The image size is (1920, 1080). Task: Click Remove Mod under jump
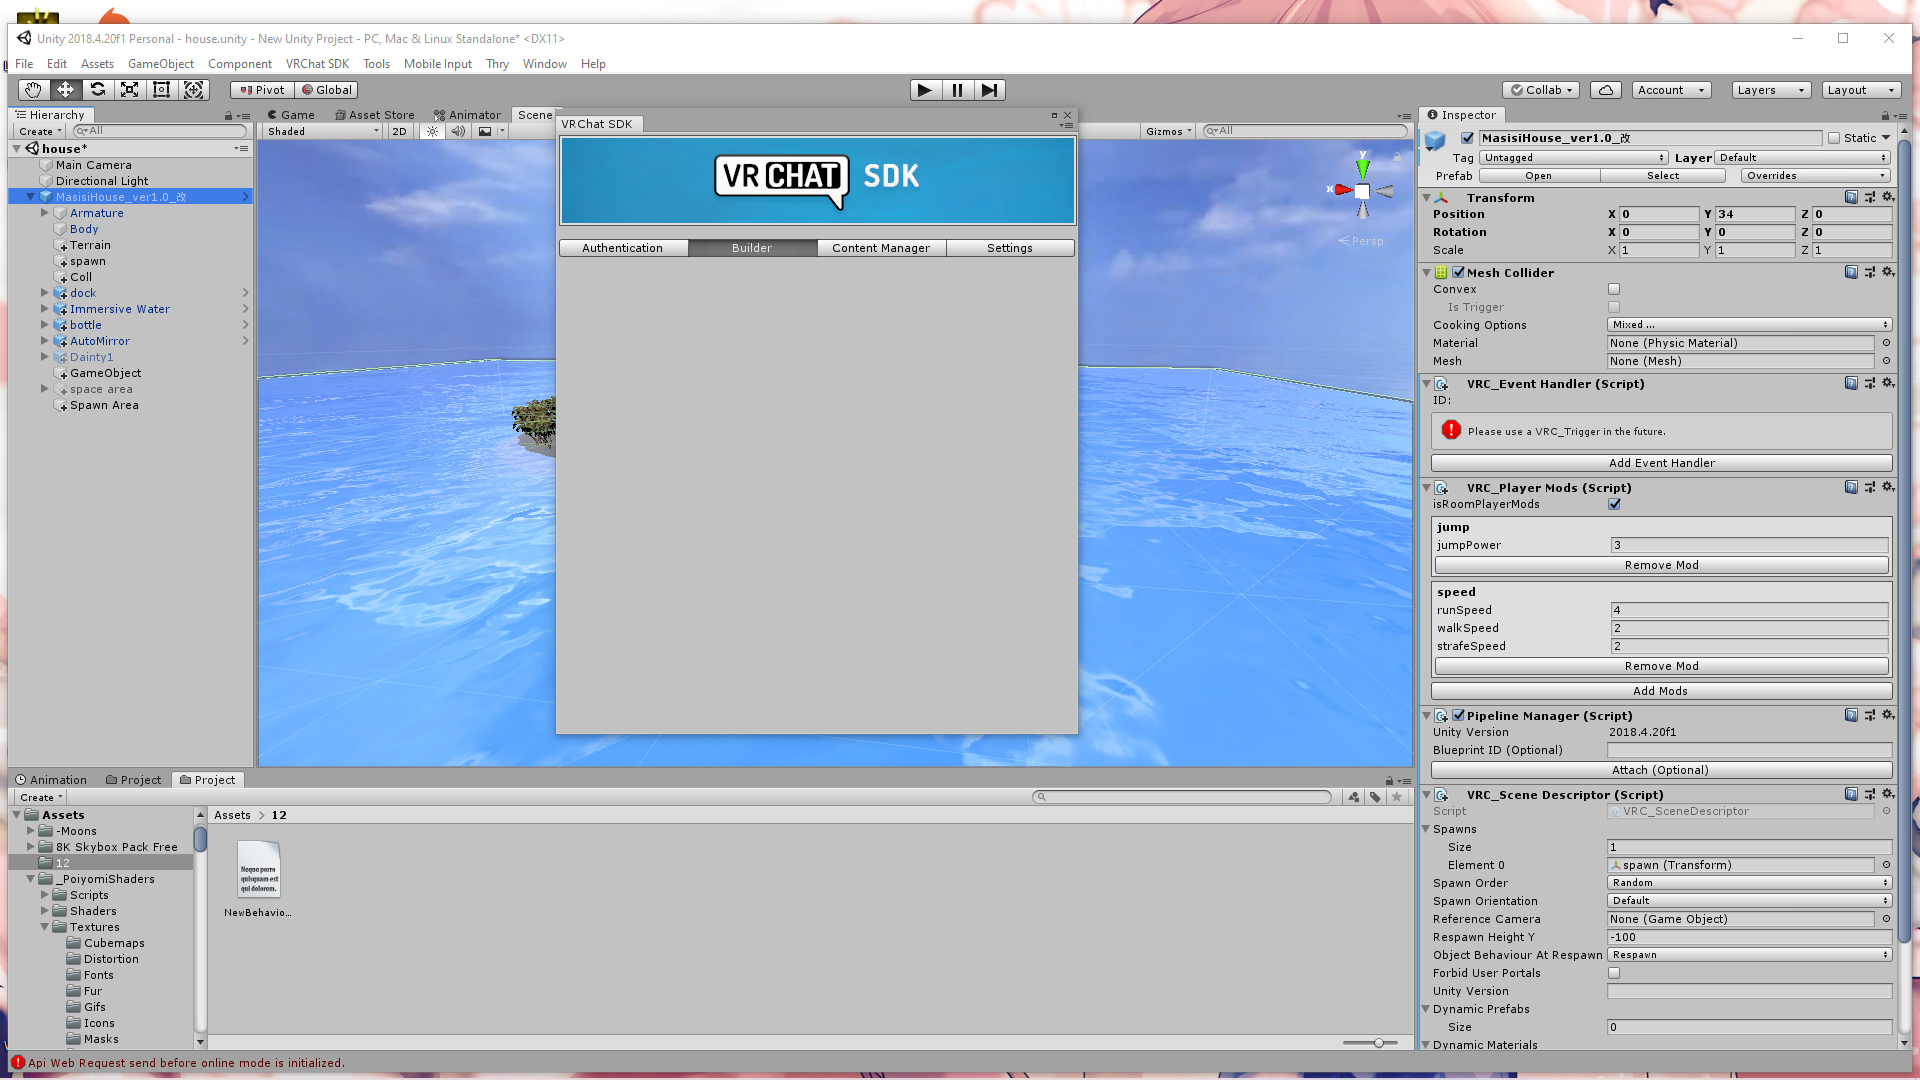coord(1661,565)
